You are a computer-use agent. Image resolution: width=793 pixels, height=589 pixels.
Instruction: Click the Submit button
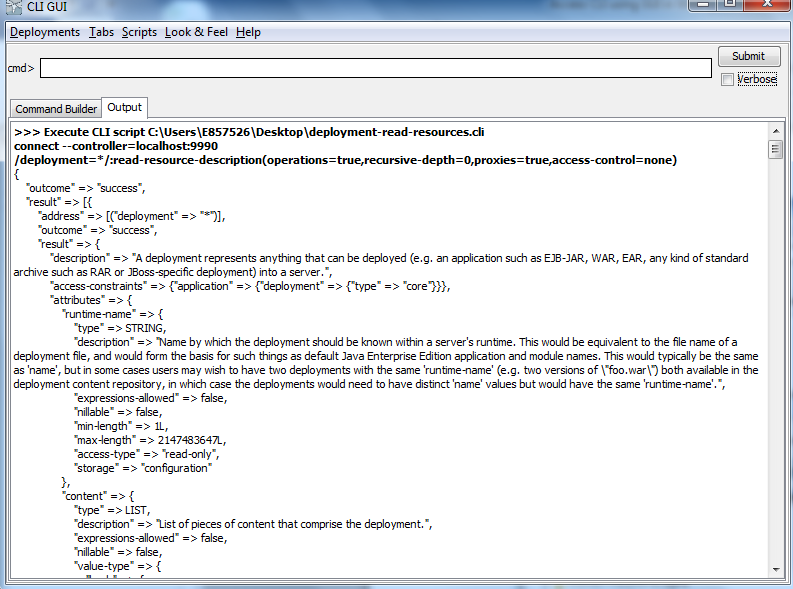[x=749, y=56]
